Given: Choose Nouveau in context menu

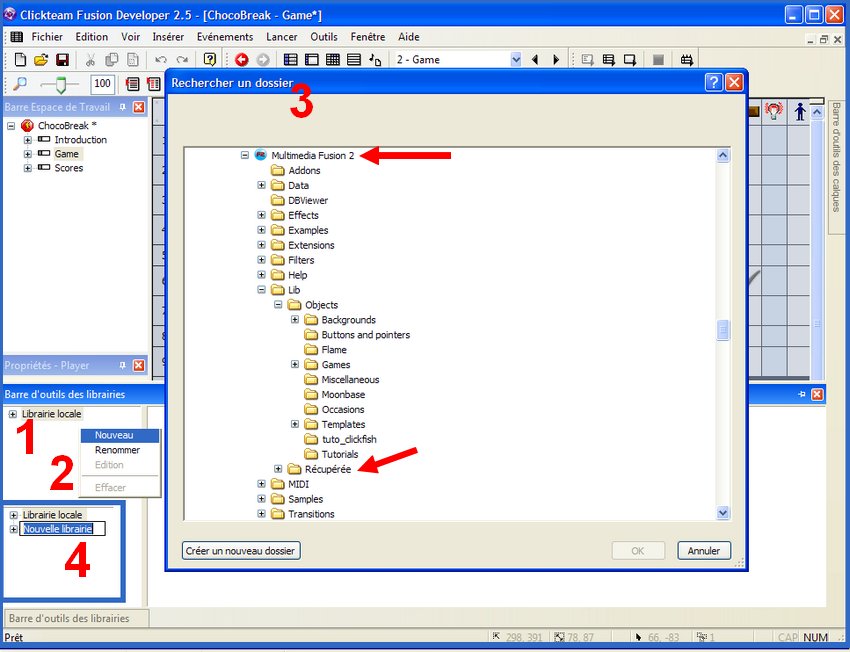Looking at the screenshot, I should (120, 435).
